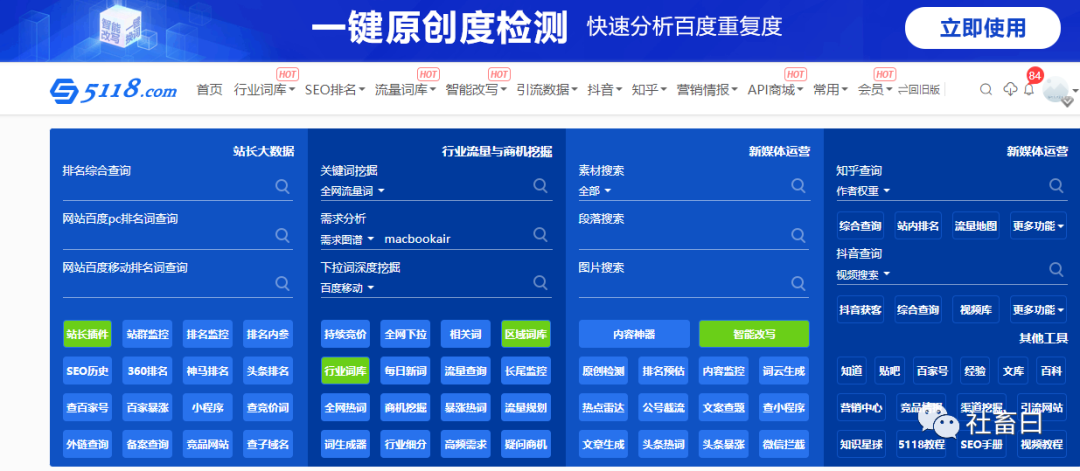Click search icon for 关键词挖掘
Screen dimensions: 1080x471
(x=541, y=185)
